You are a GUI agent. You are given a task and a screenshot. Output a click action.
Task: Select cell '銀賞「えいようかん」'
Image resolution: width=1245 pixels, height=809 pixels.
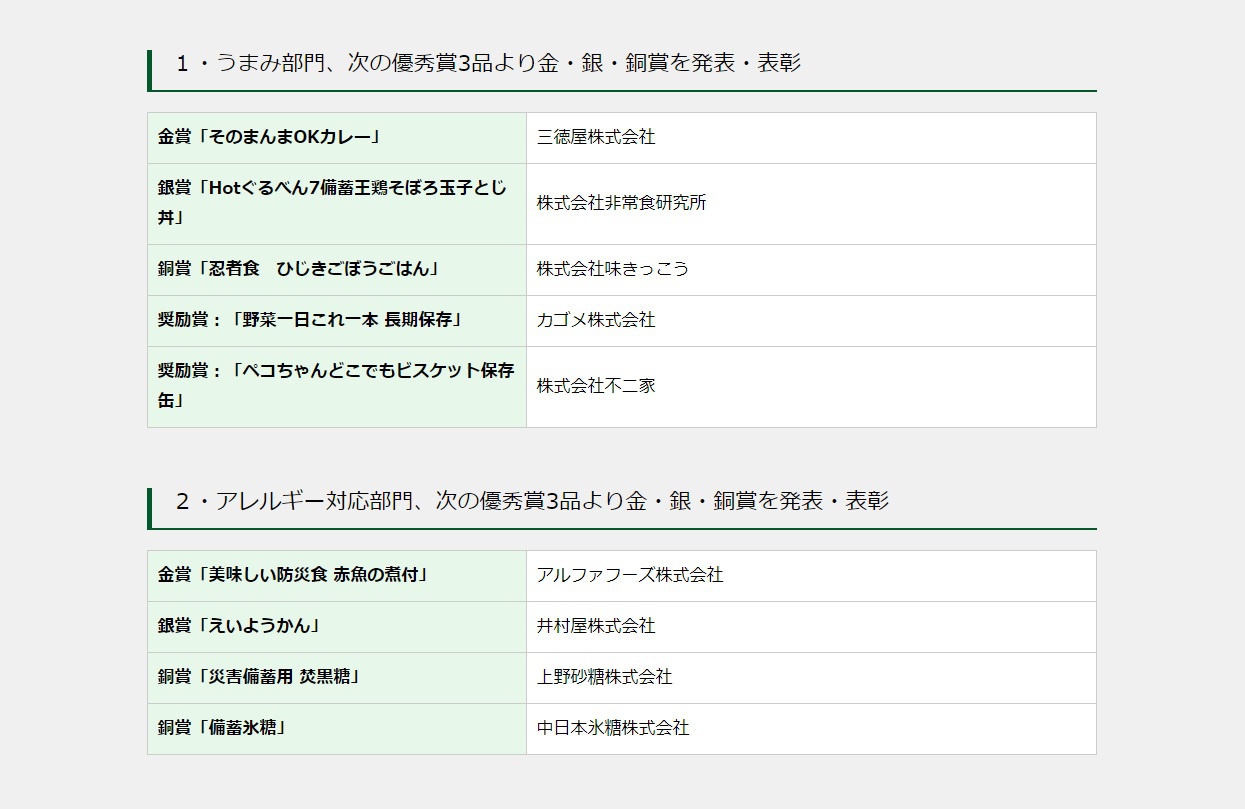[337, 627]
